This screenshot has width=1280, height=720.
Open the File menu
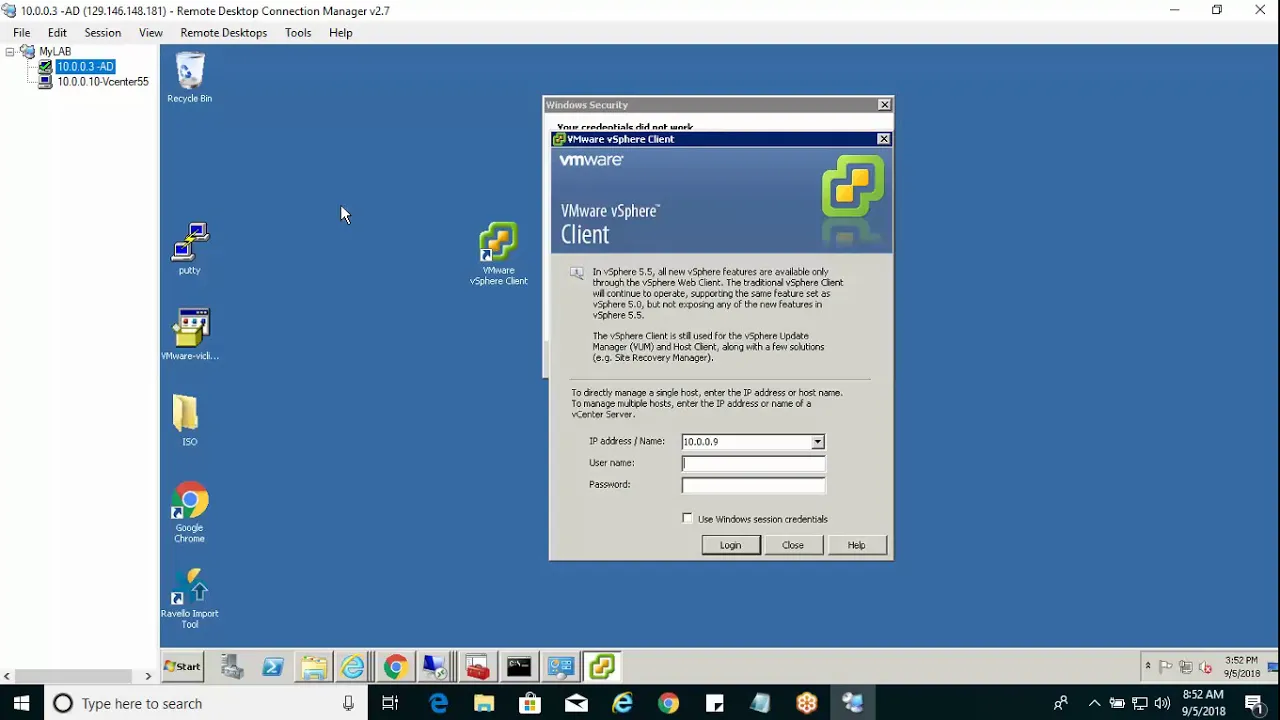(x=22, y=33)
